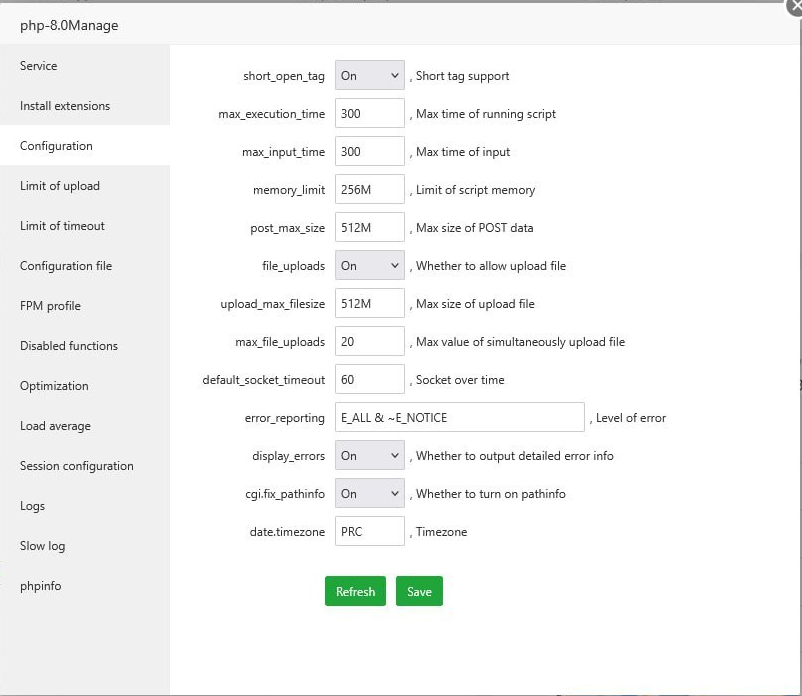The width and height of the screenshot is (802, 696).
Task: Select the date.timezone input field
Action: pyautogui.click(x=369, y=532)
